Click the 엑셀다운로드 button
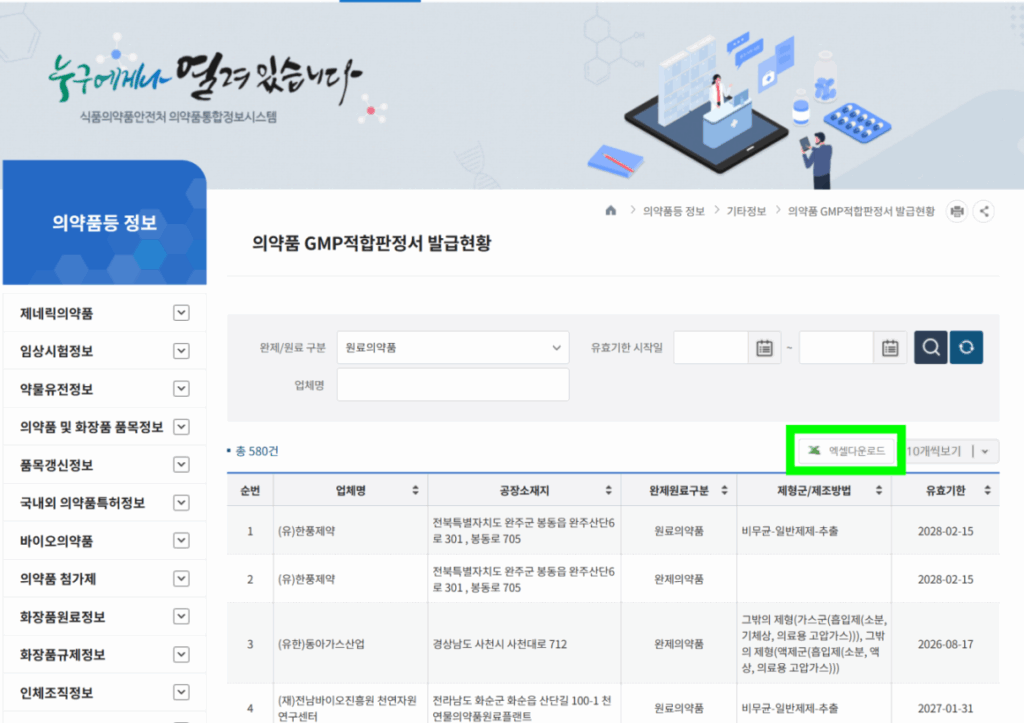Viewport: 1024px width, 723px height. pyautogui.click(x=846, y=452)
